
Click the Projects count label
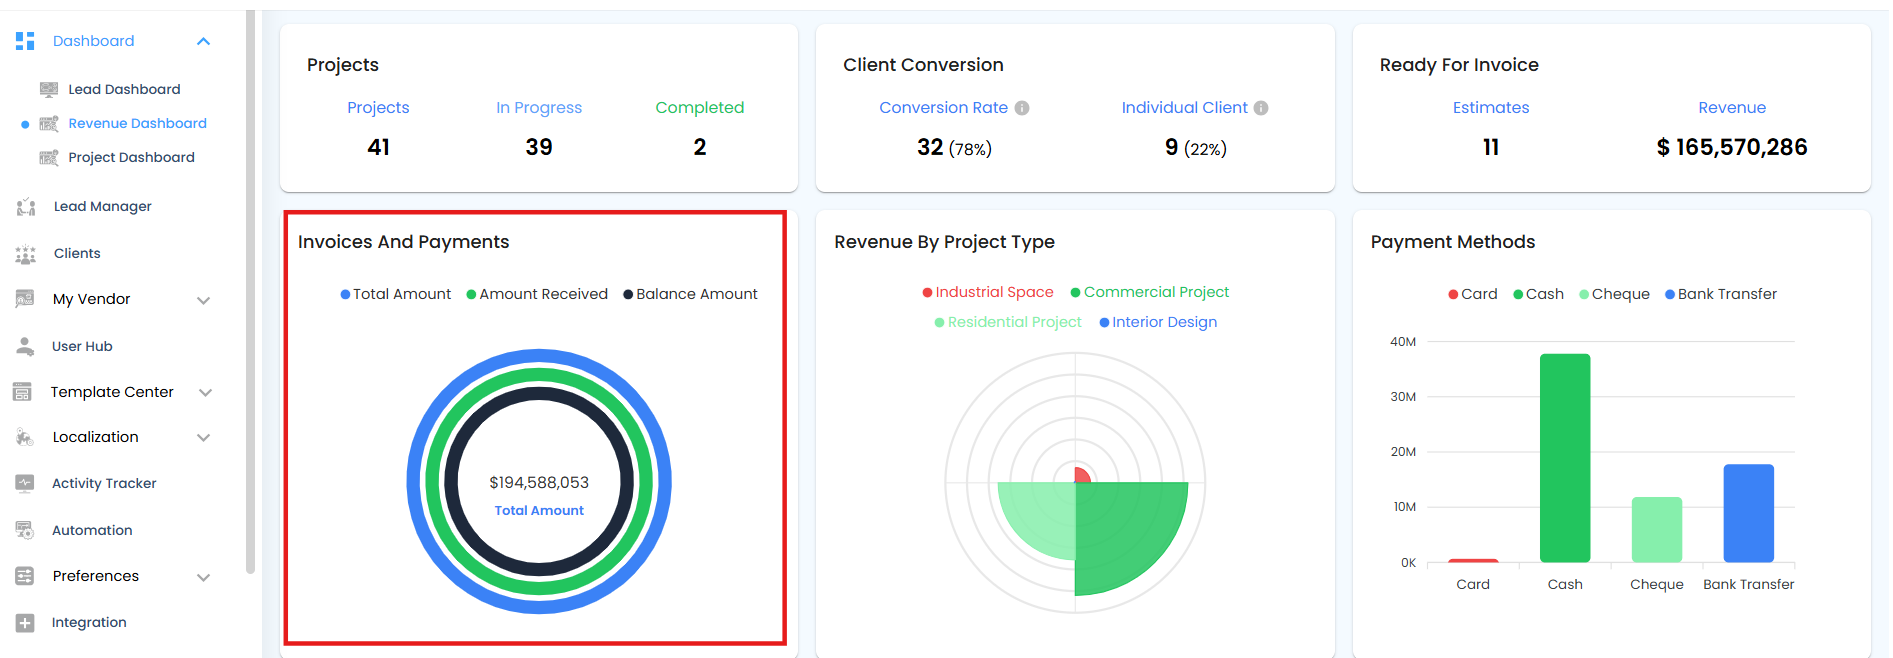coord(378,108)
